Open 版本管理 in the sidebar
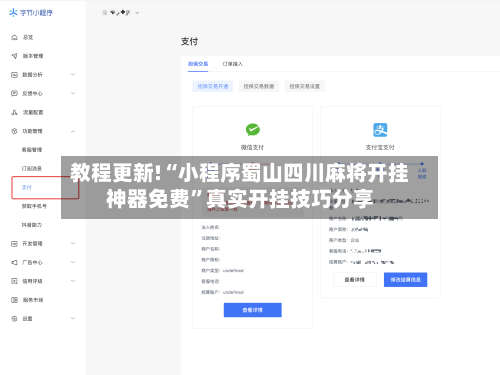The height and width of the screenshot is (375, 500). click(33, 56)
